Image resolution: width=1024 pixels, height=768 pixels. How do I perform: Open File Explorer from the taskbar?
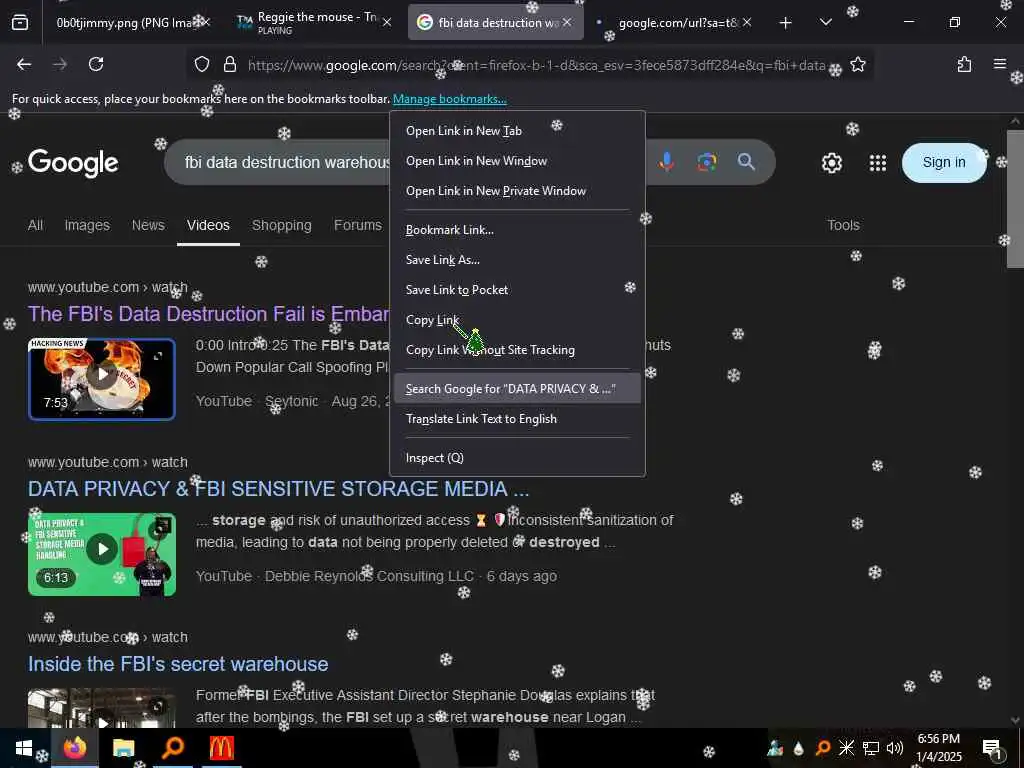point(123,748)
